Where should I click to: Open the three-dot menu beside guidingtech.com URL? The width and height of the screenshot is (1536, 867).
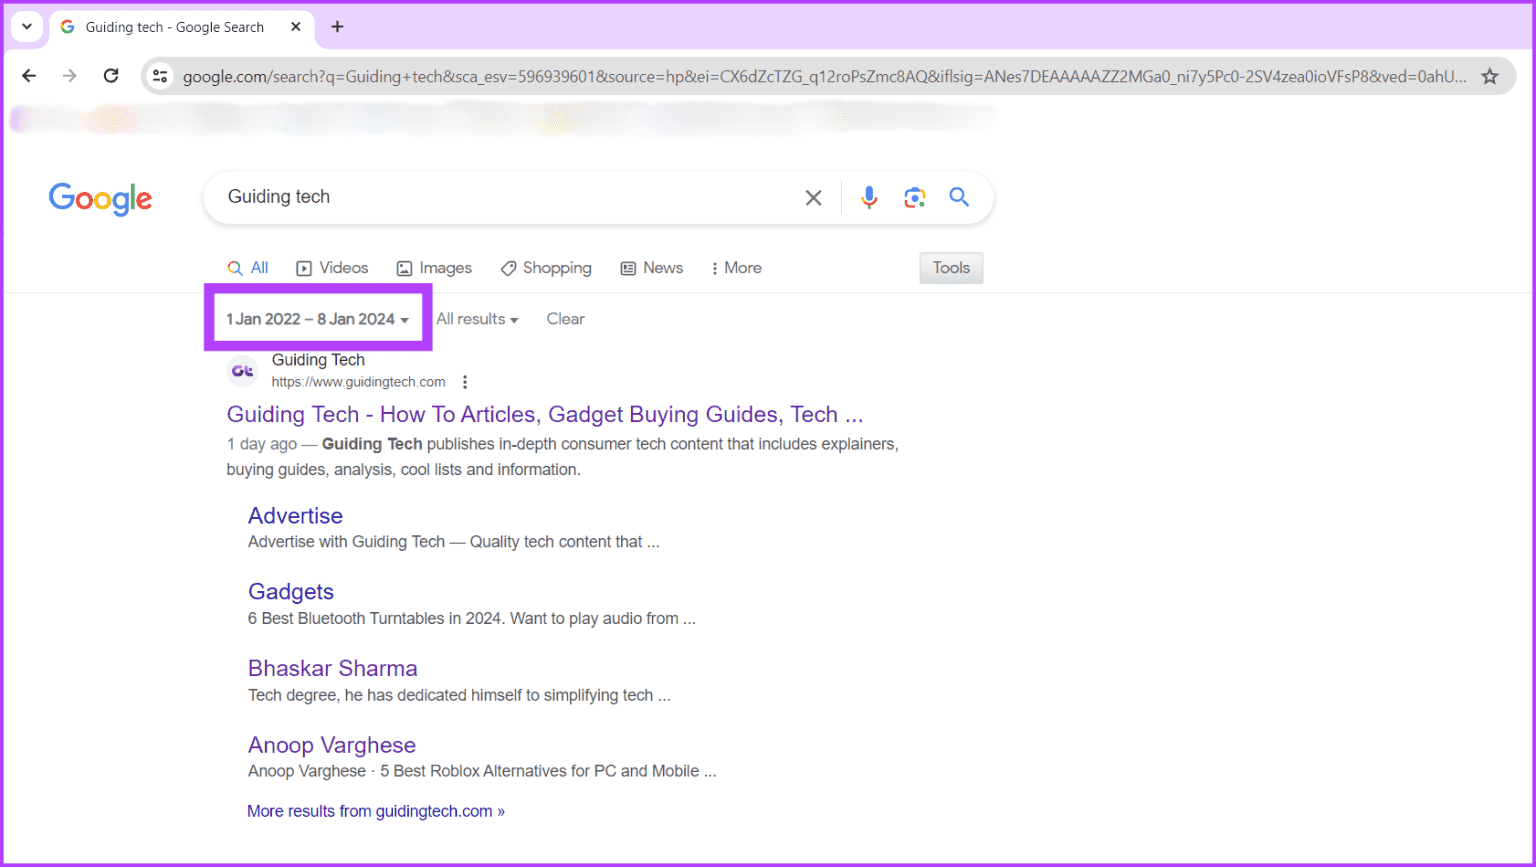coord(465,382)
